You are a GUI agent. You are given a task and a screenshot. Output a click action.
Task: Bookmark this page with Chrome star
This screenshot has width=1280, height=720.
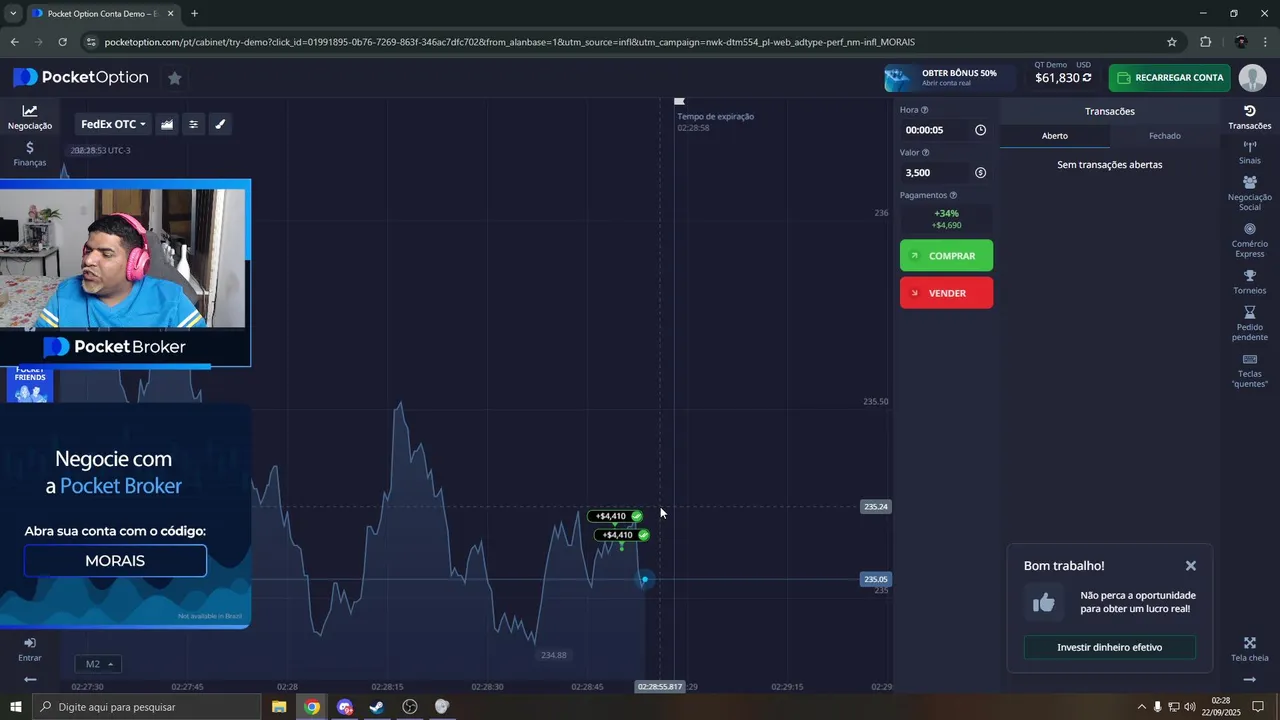point(1172,42)
